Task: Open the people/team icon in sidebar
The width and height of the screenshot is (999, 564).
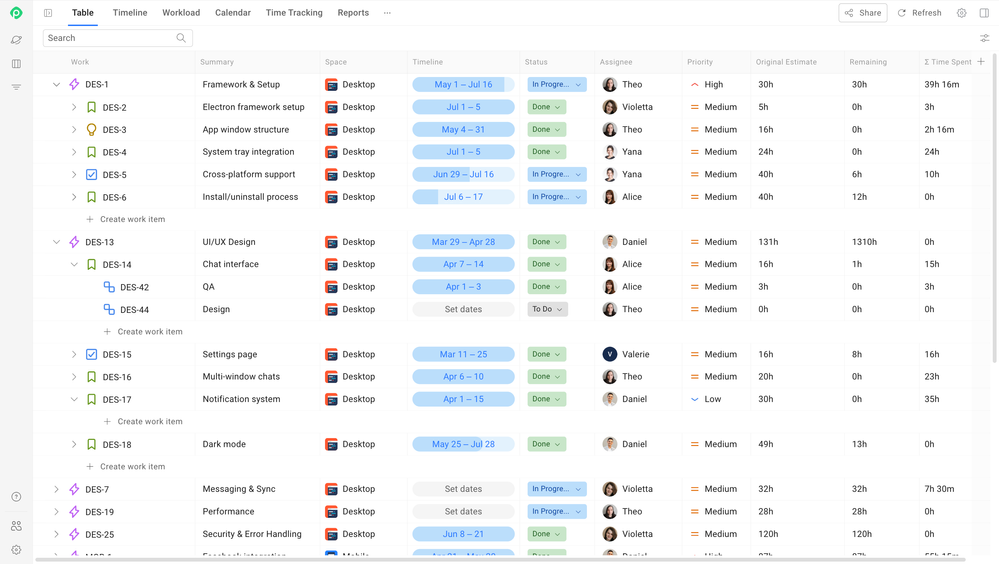Action: click(x=17, y=526)
